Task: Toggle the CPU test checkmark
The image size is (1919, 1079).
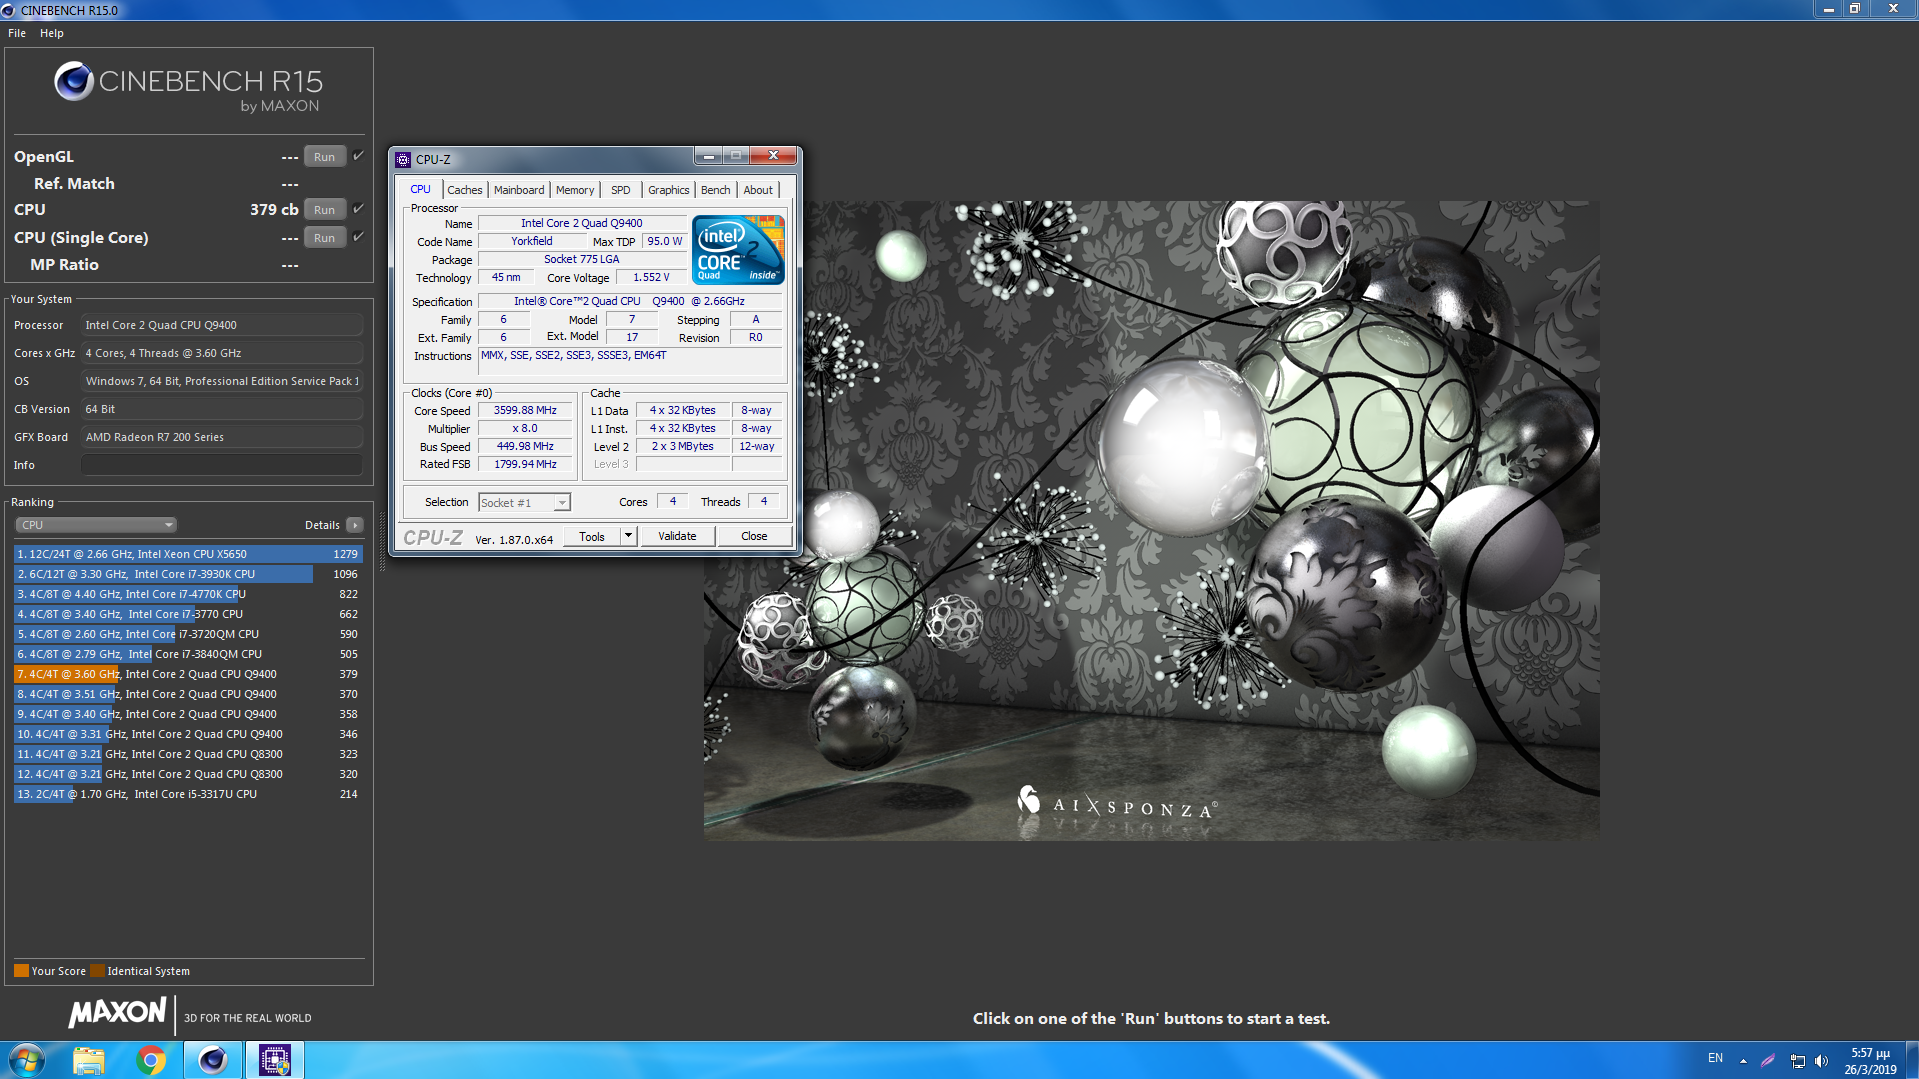Action: (358, 209)
